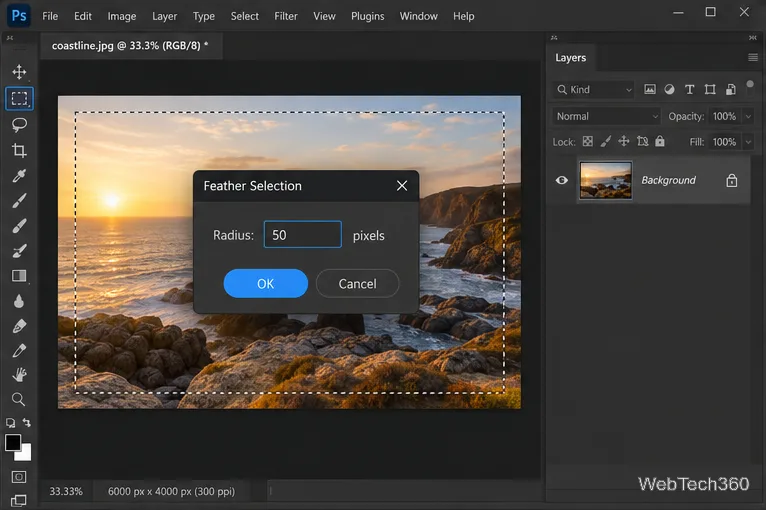Select the Move tool
This screenshot has height=510, width=766.
point(19,72)
